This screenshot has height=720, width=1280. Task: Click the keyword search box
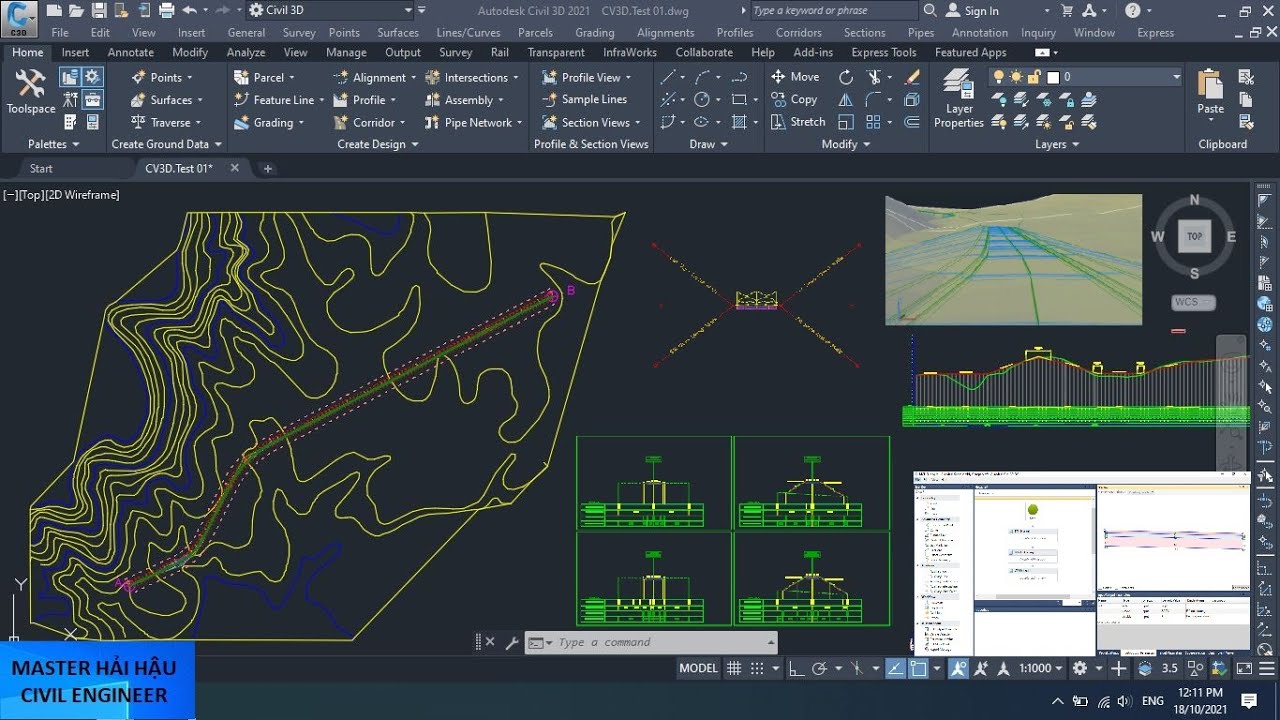[x=833, y=11]
